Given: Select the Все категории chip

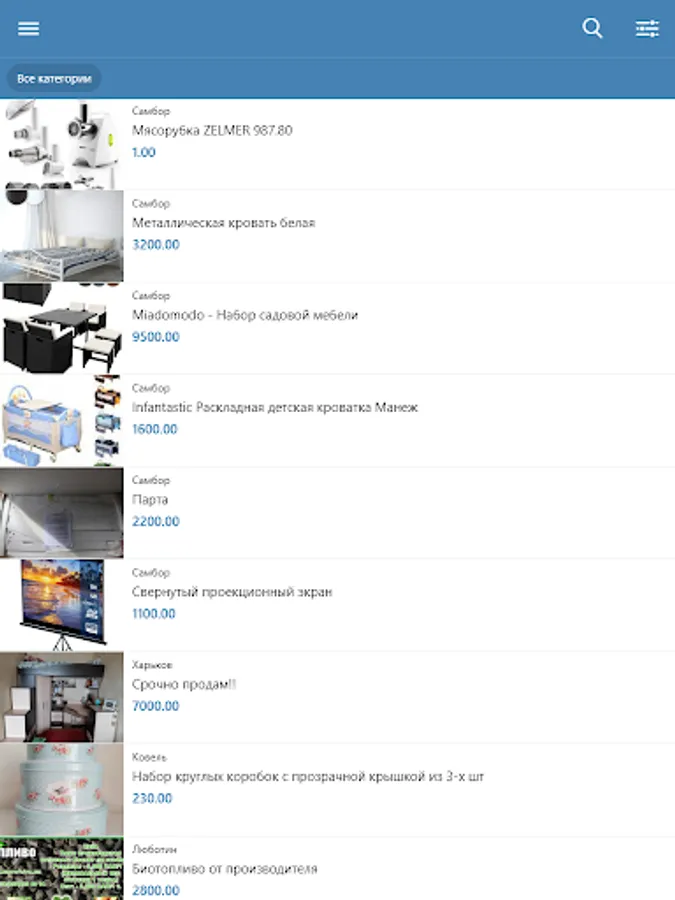Looking at the screenshot, I should click(54, 79).
